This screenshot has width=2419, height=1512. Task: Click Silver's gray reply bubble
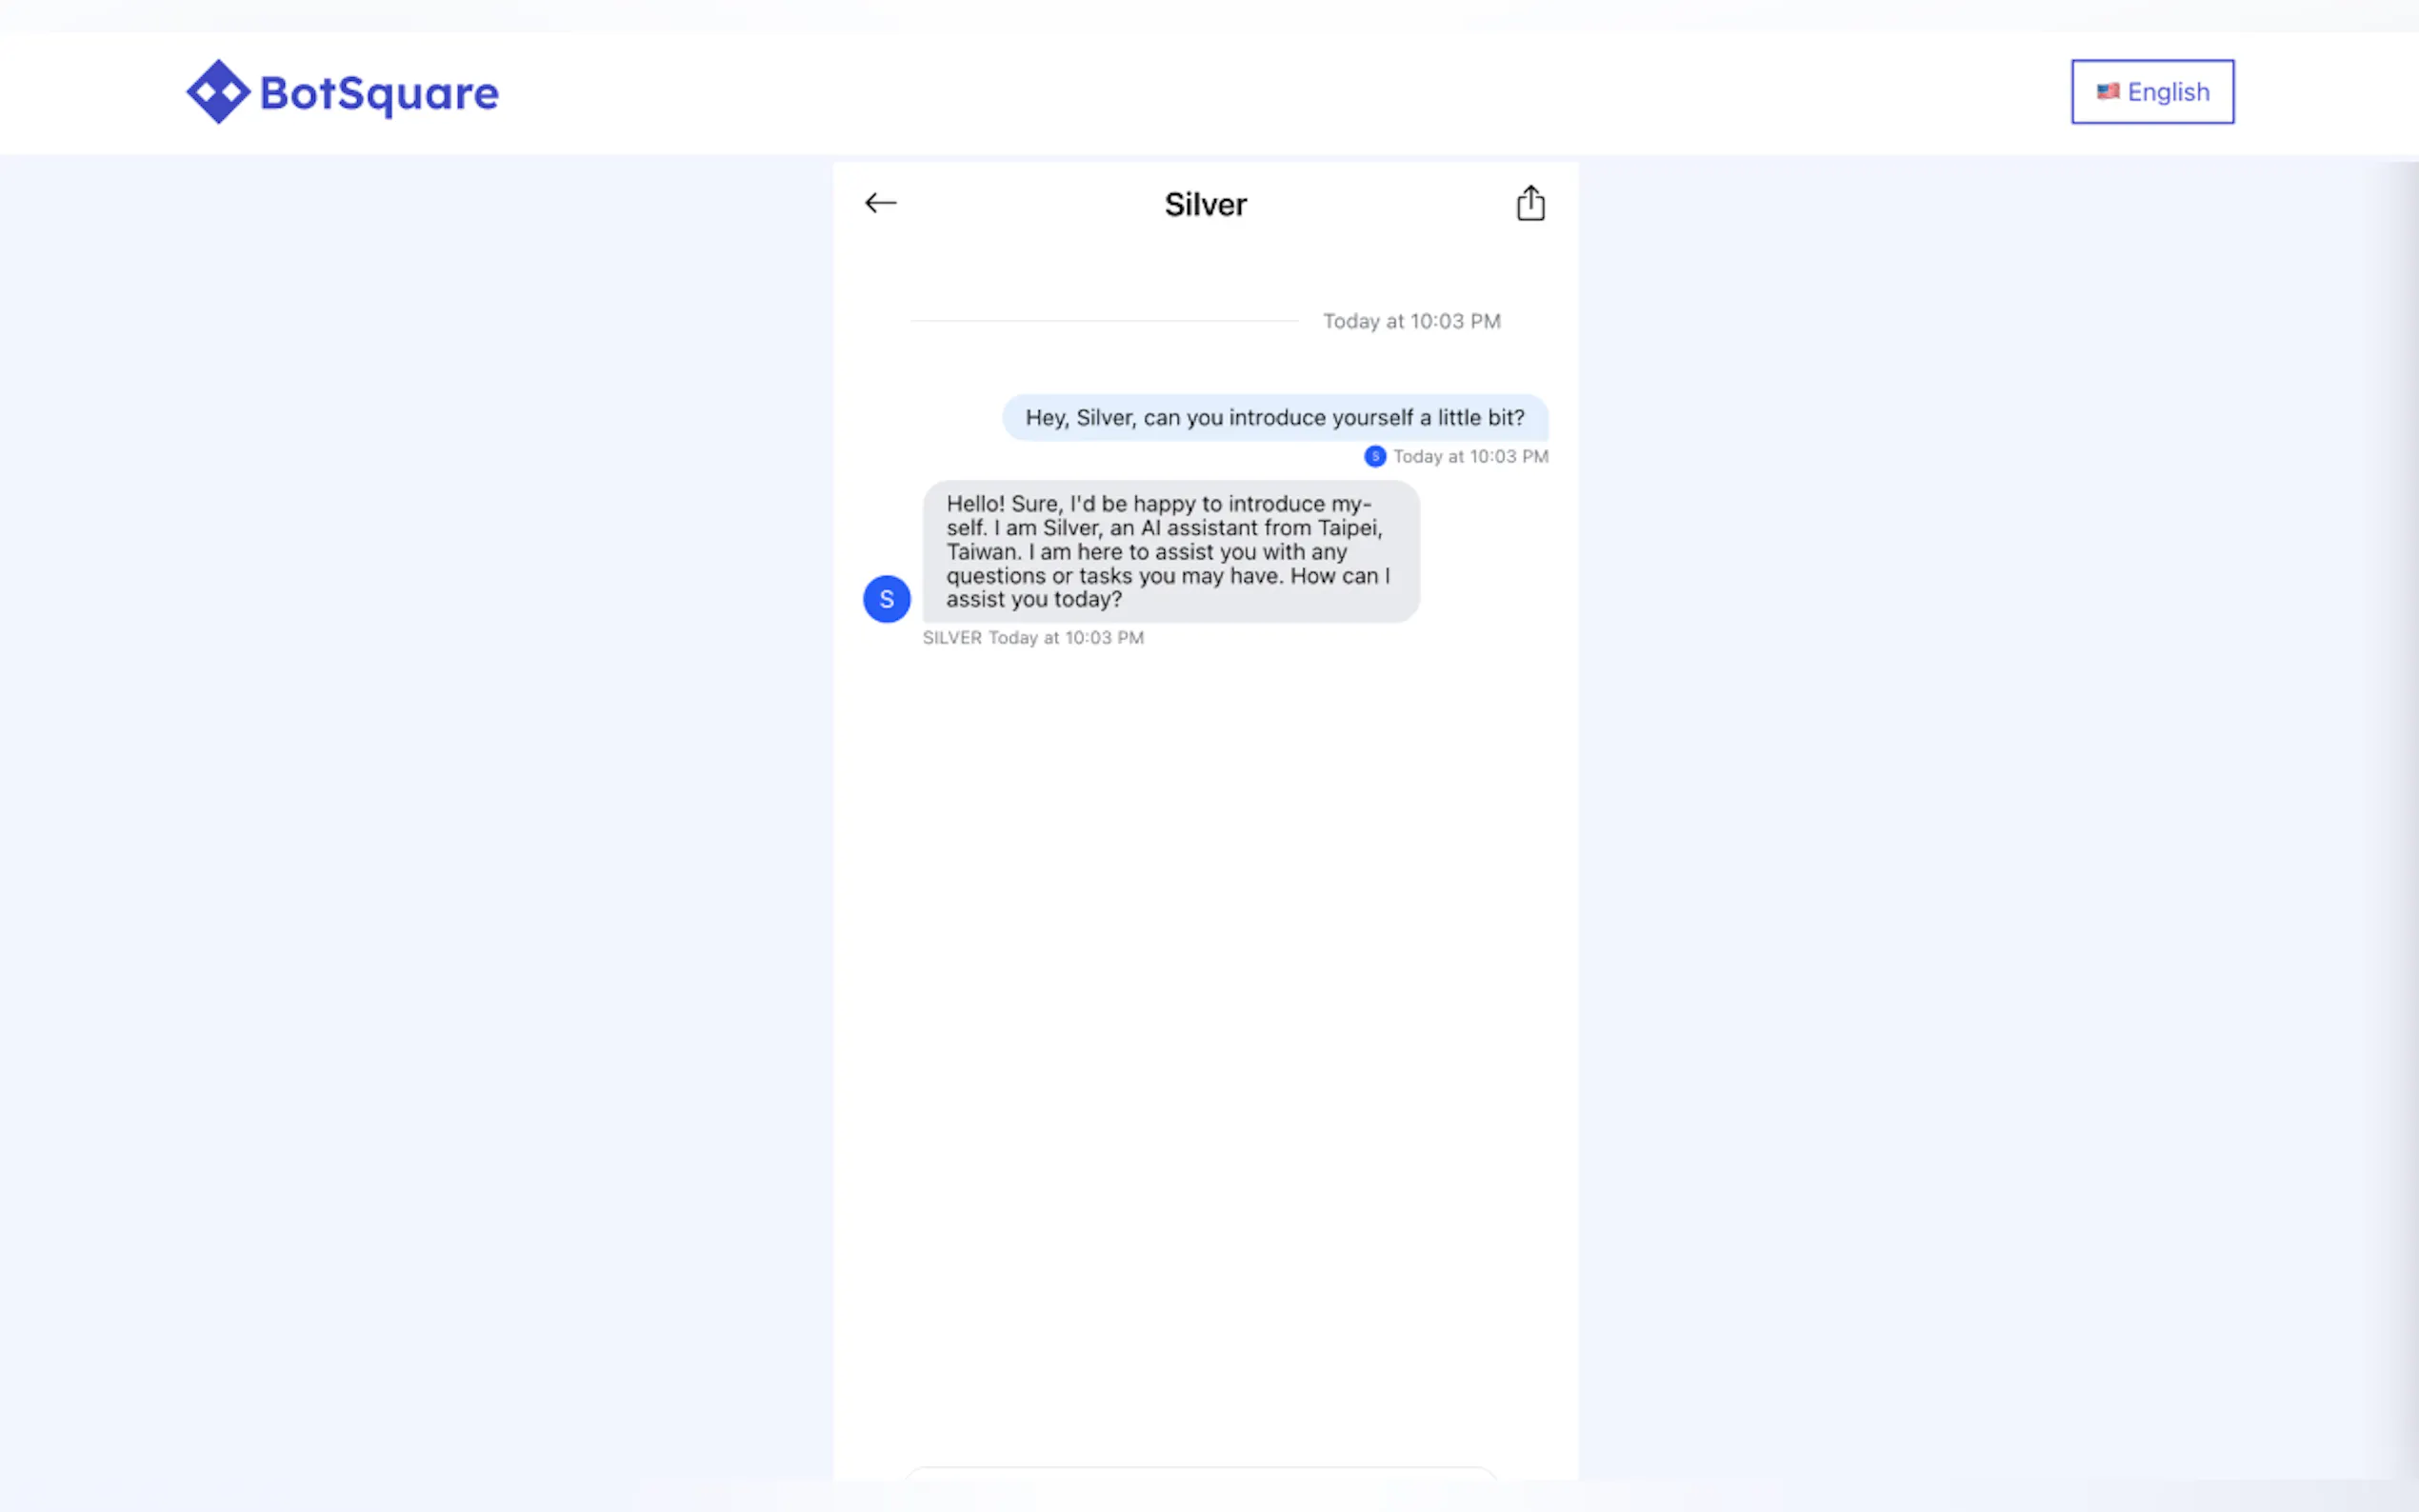click(x=1170, y=551)
